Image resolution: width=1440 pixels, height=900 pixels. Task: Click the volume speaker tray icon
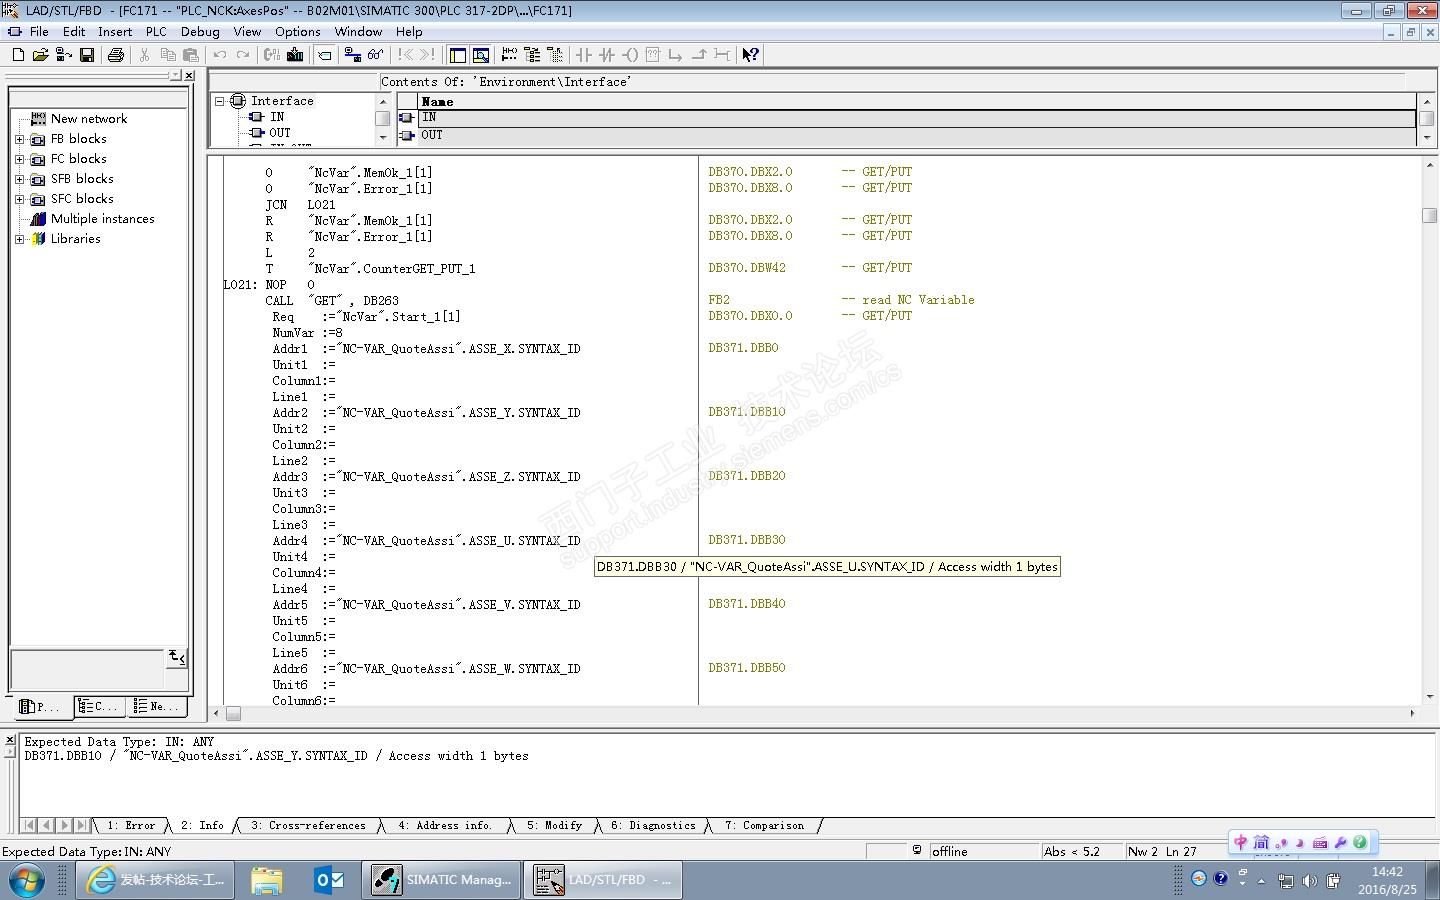(1309, 881)
